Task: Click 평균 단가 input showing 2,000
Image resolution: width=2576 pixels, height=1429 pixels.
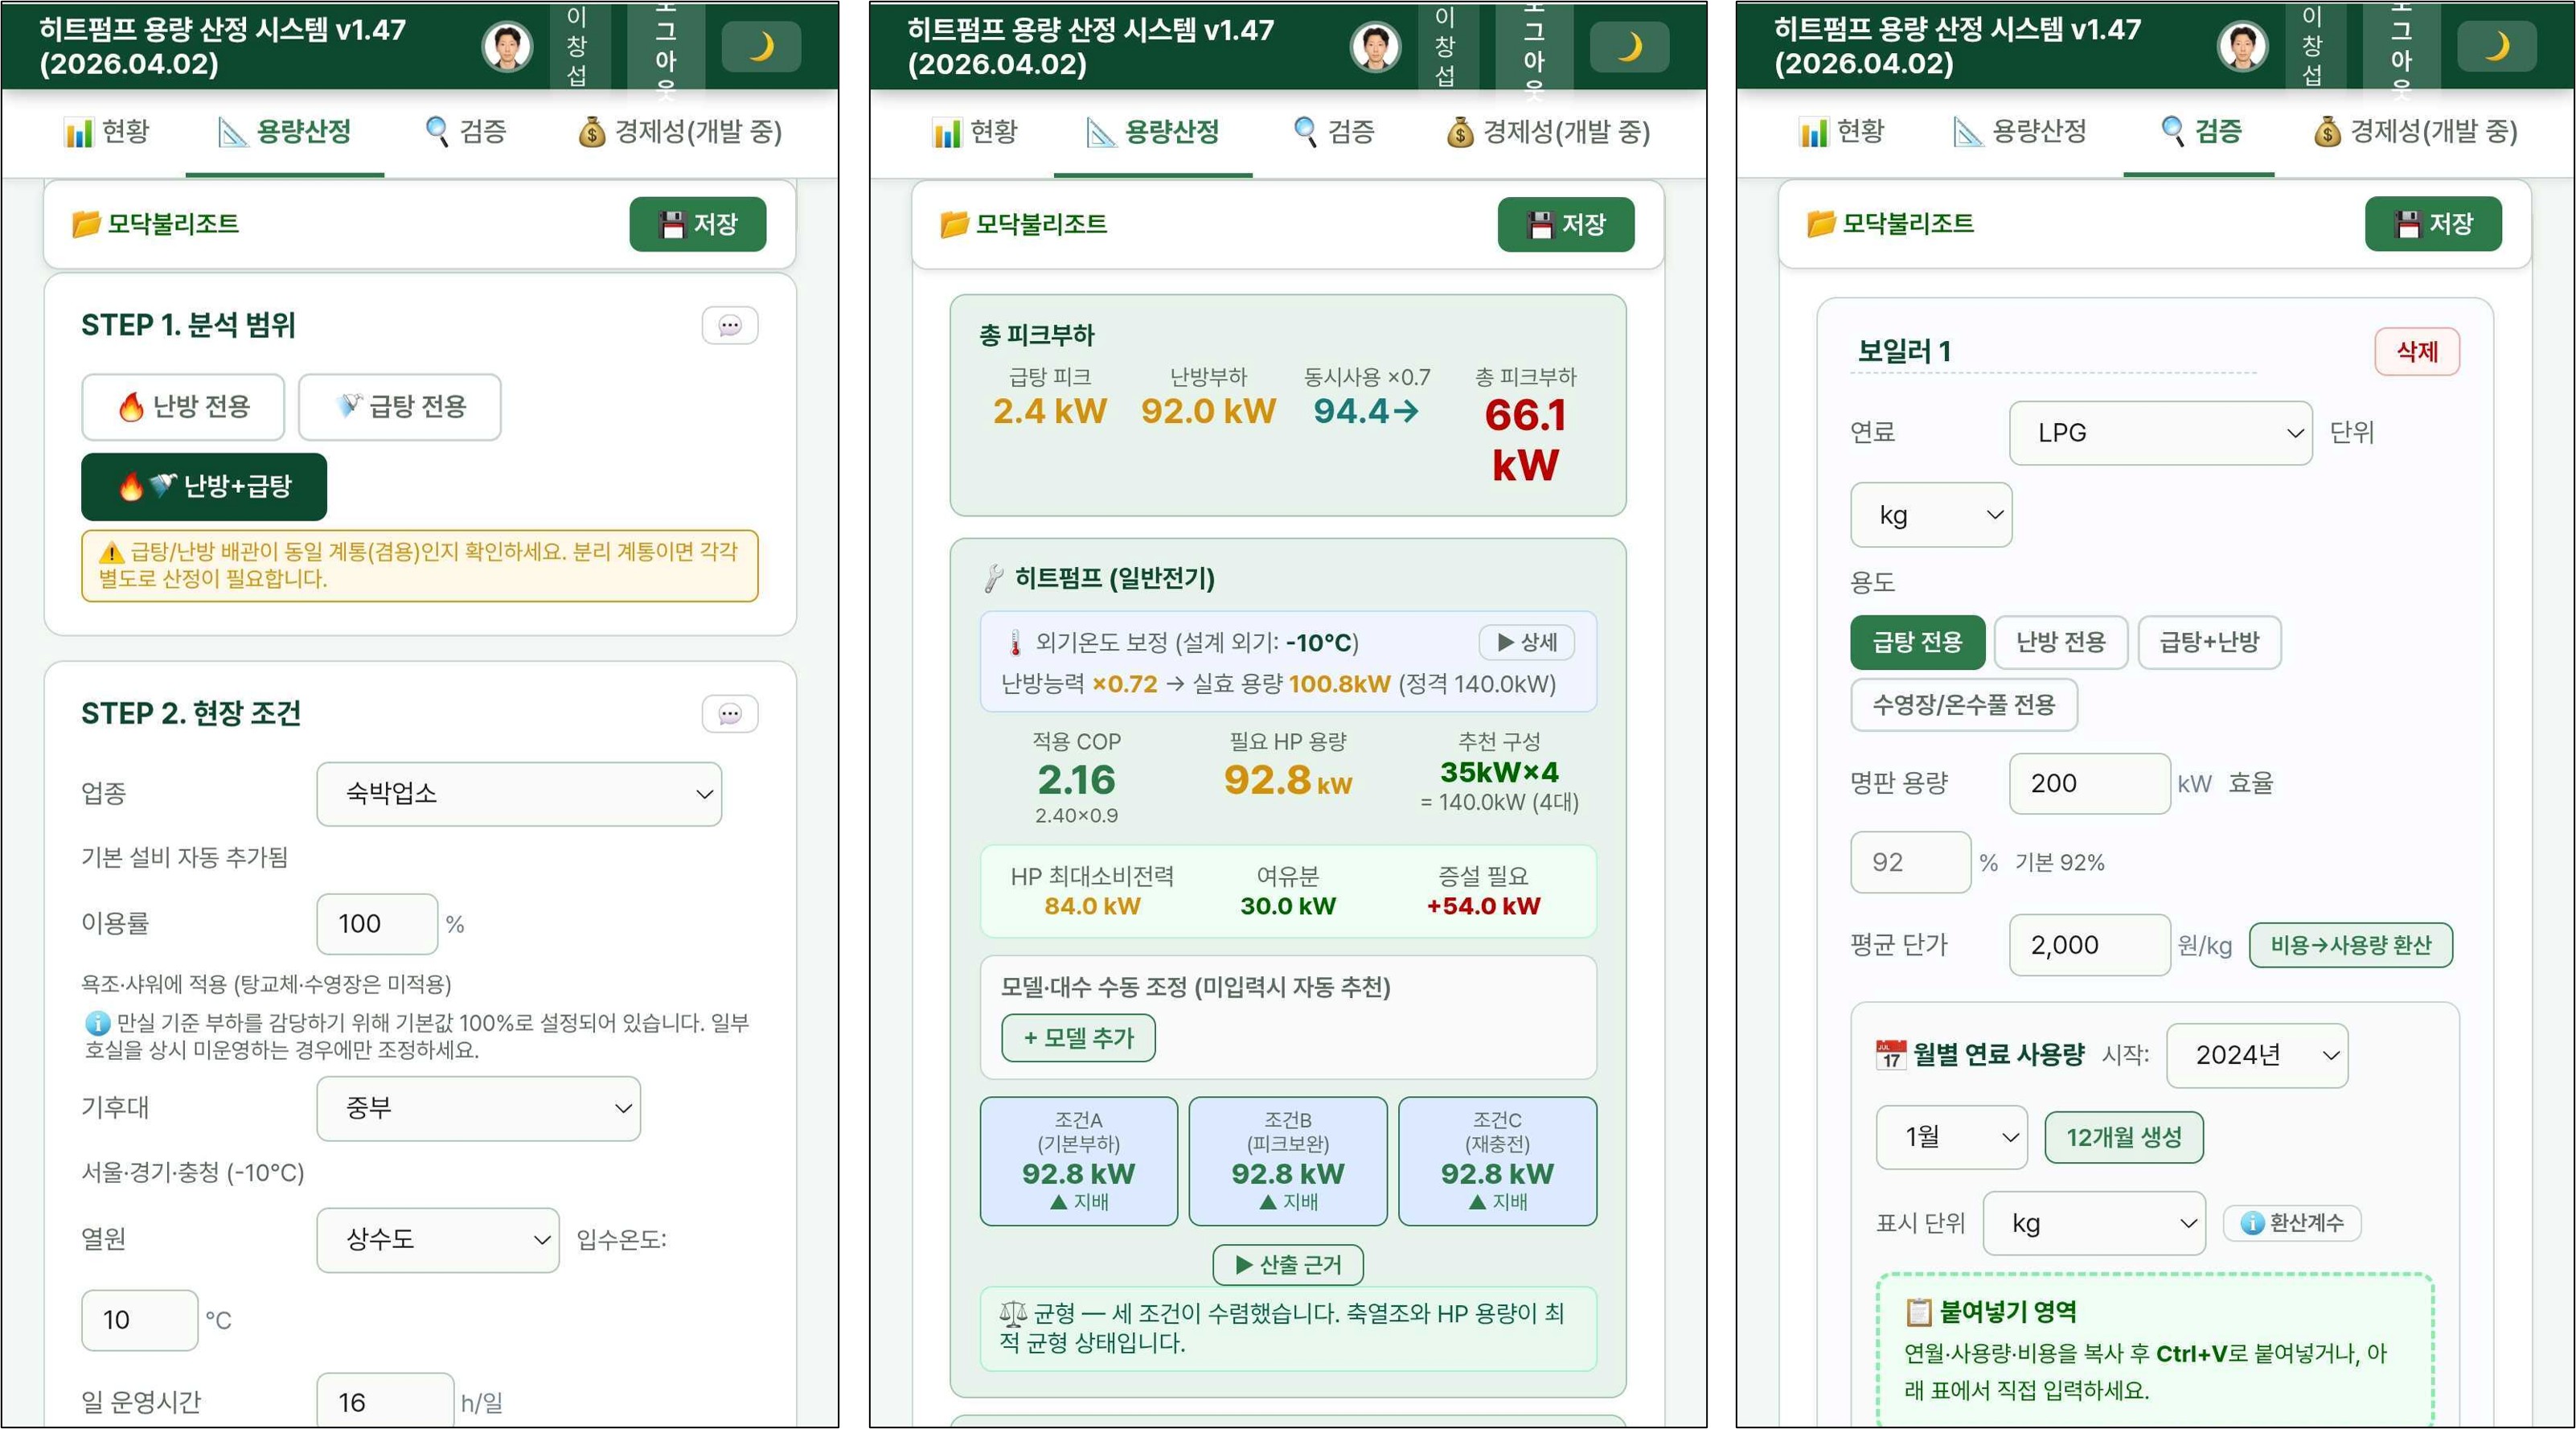Action: click(x=2090, y=945)
